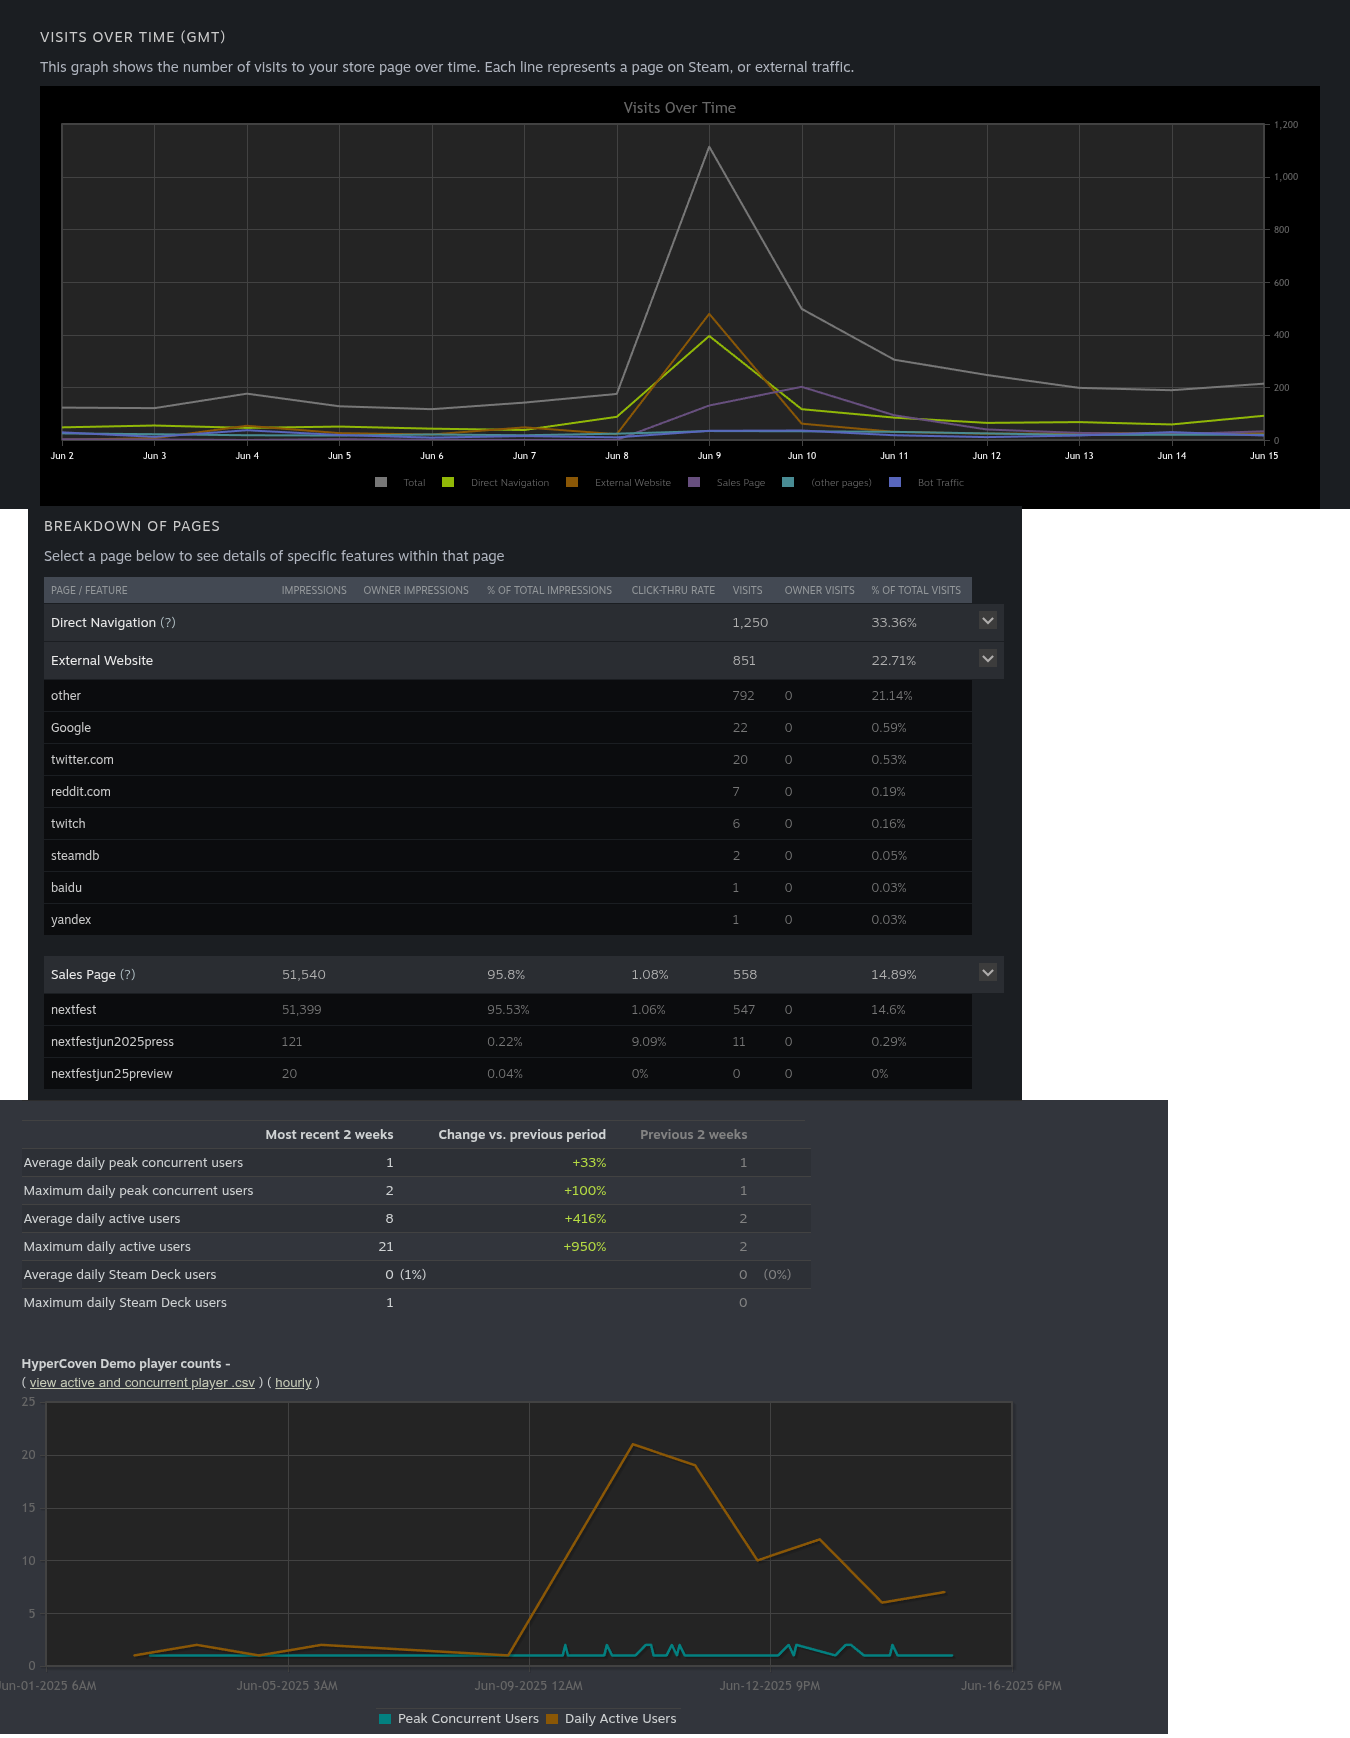Toggle the Direct Navigation green legend swatch
The height and width of the screenshot is (1738, 1350).
448,482
